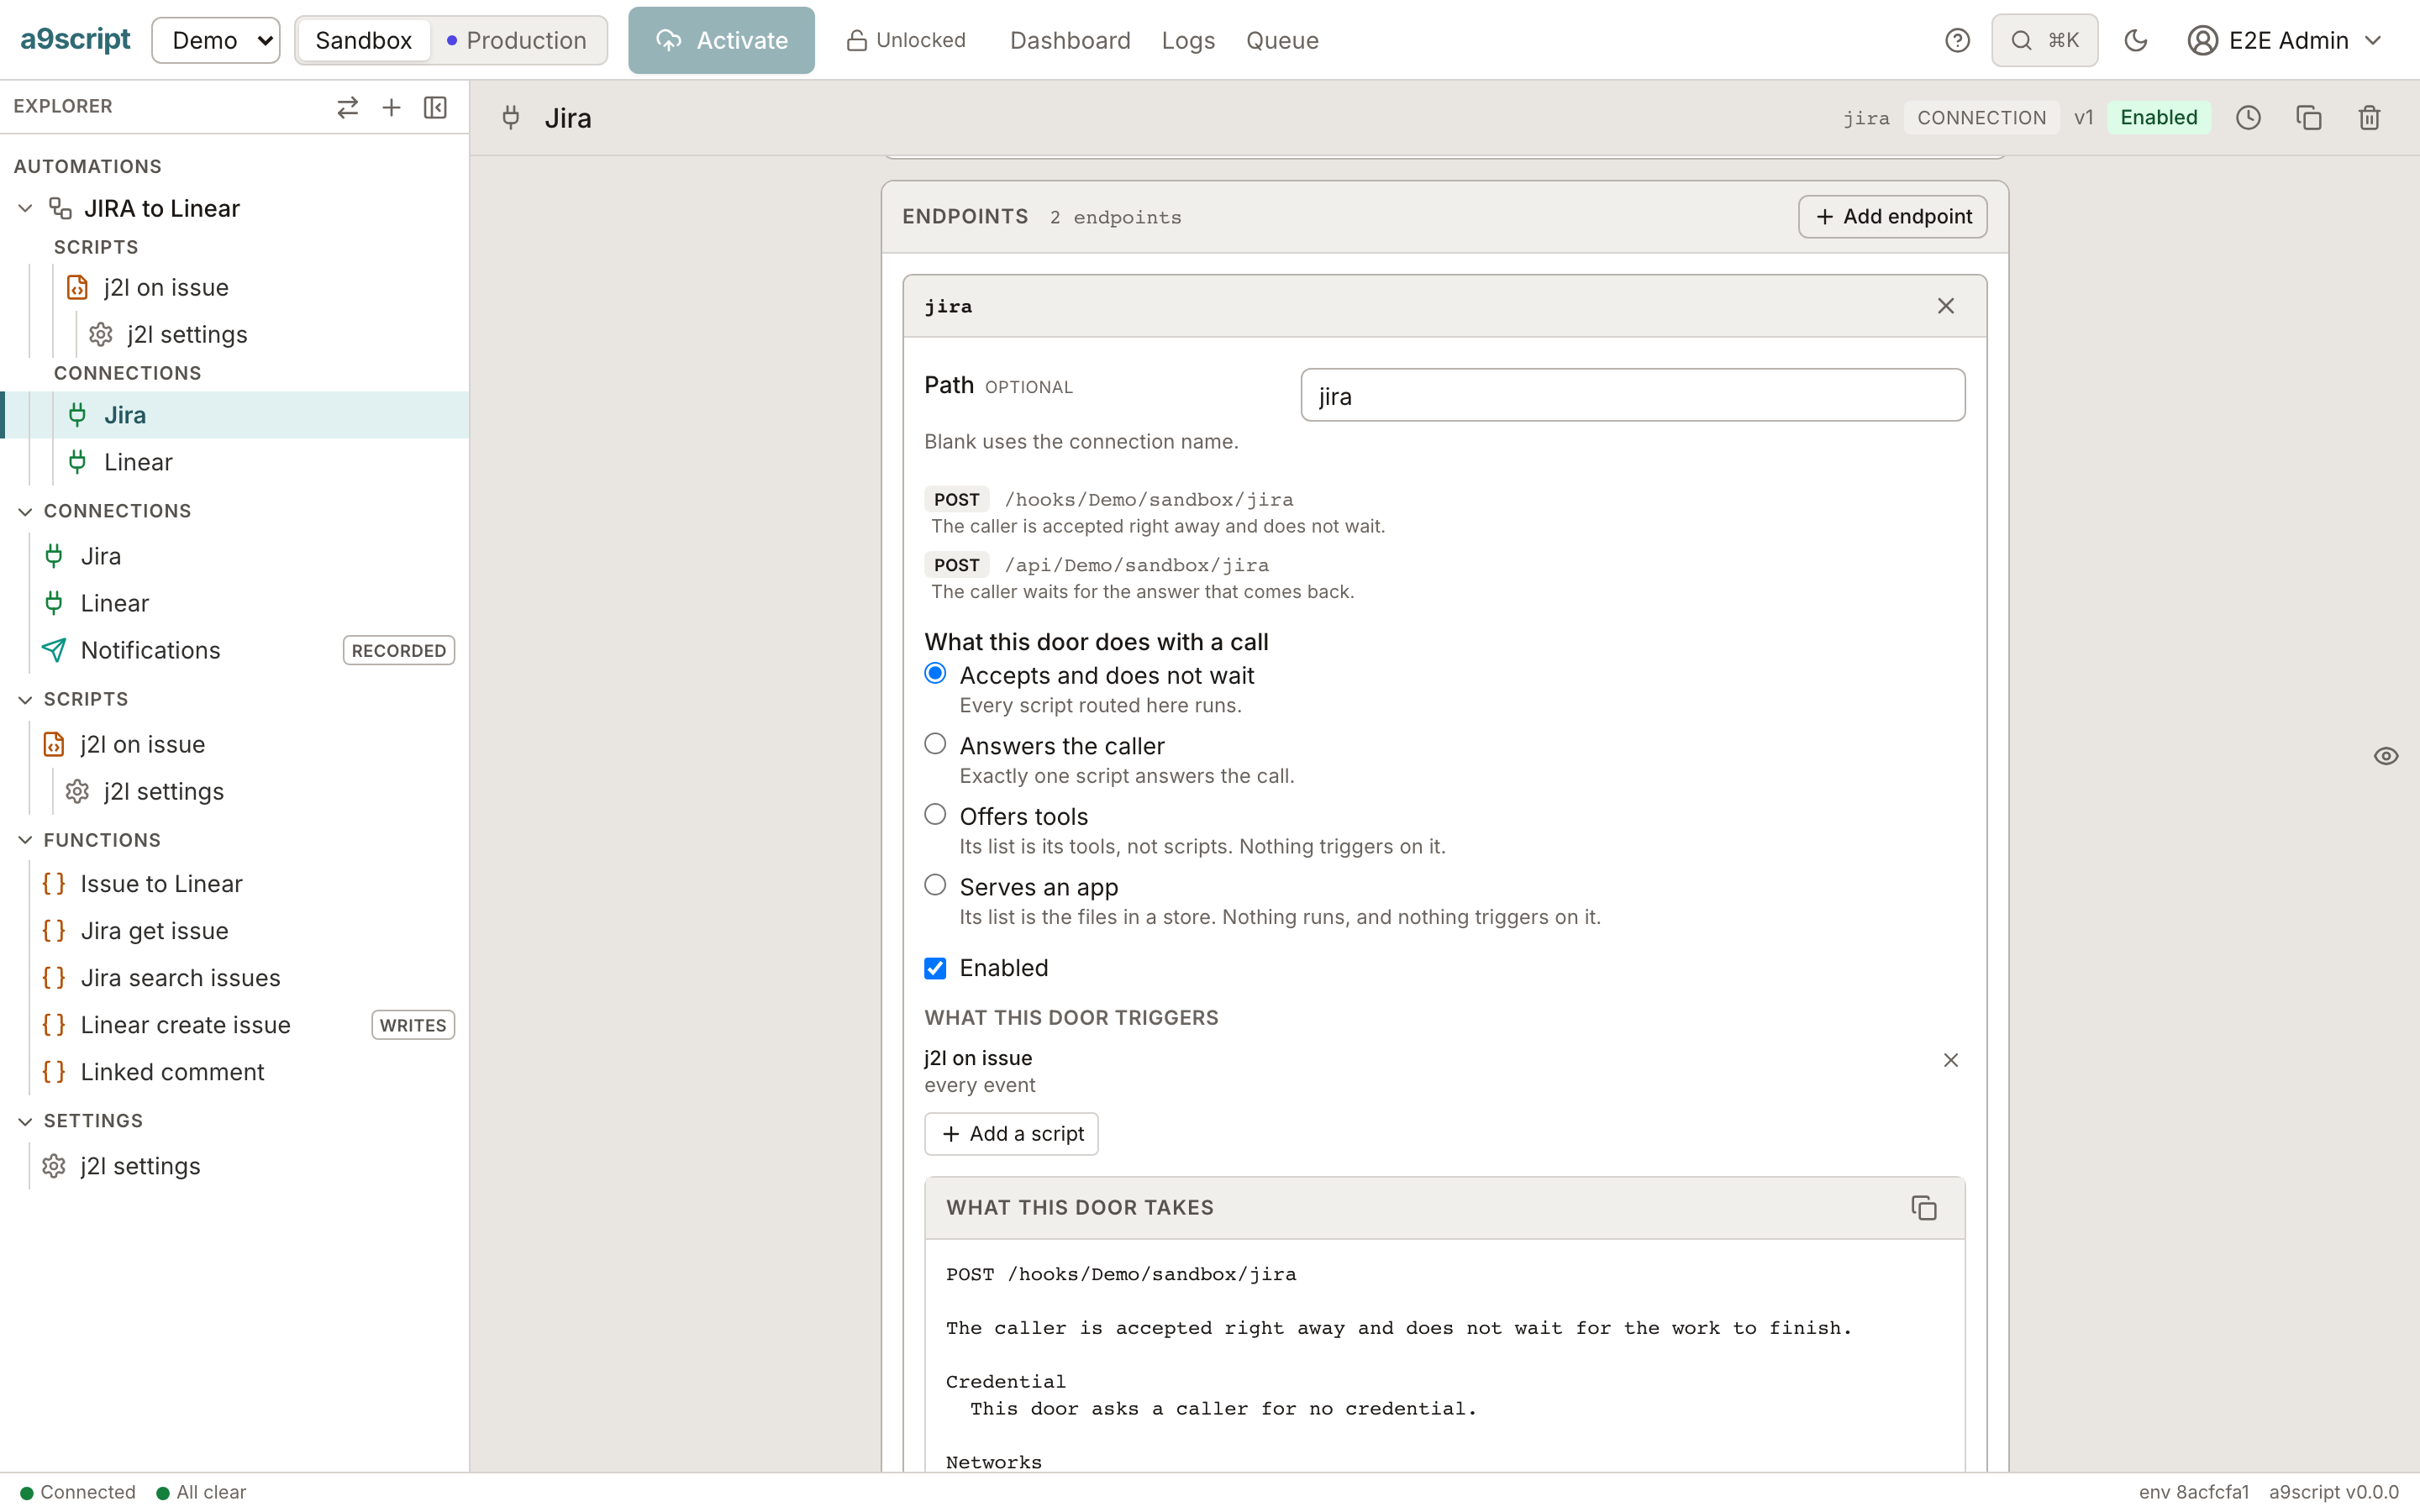Open Queue page
The image size is (2420, 1512).
(x=1282, y=40)
